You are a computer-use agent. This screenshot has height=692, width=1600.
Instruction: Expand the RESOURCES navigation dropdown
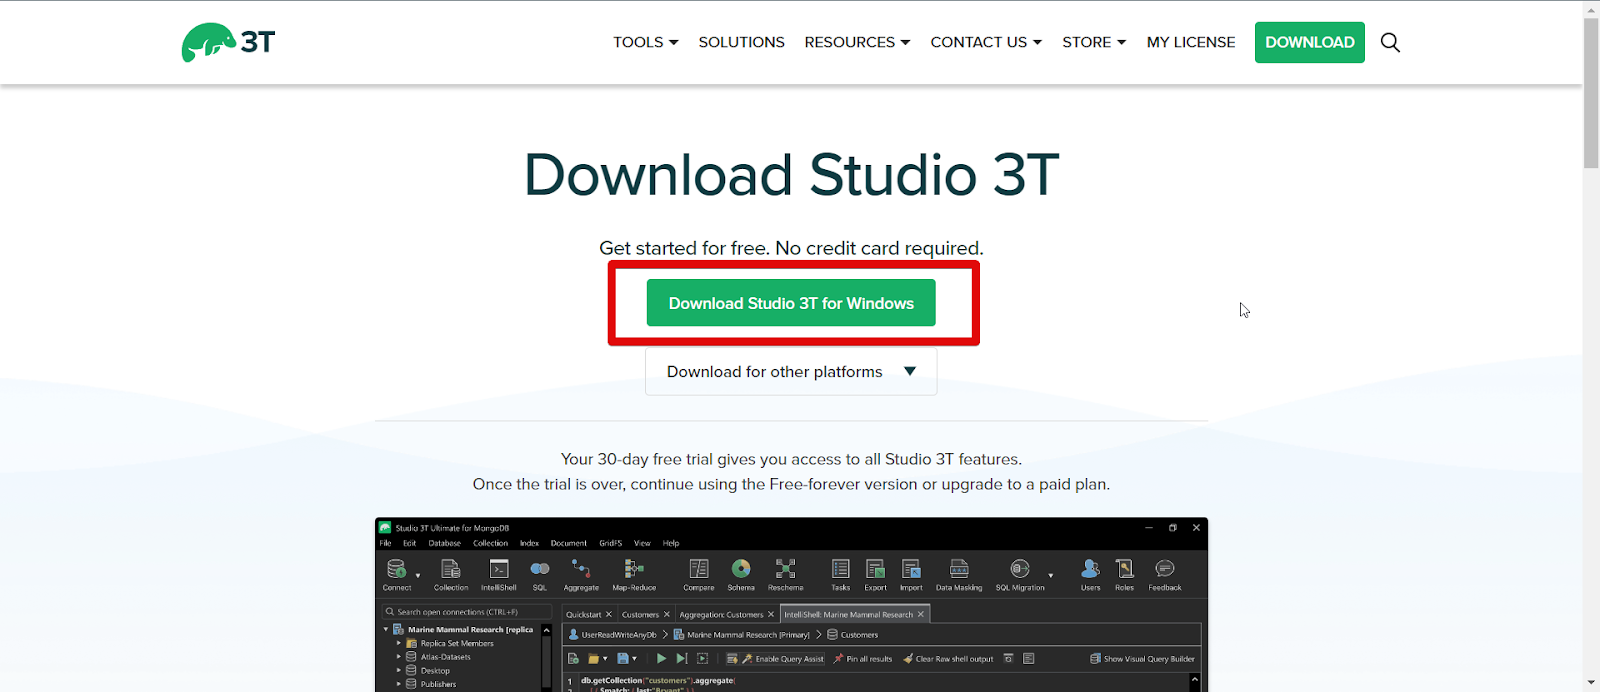[x=857, y=42]
